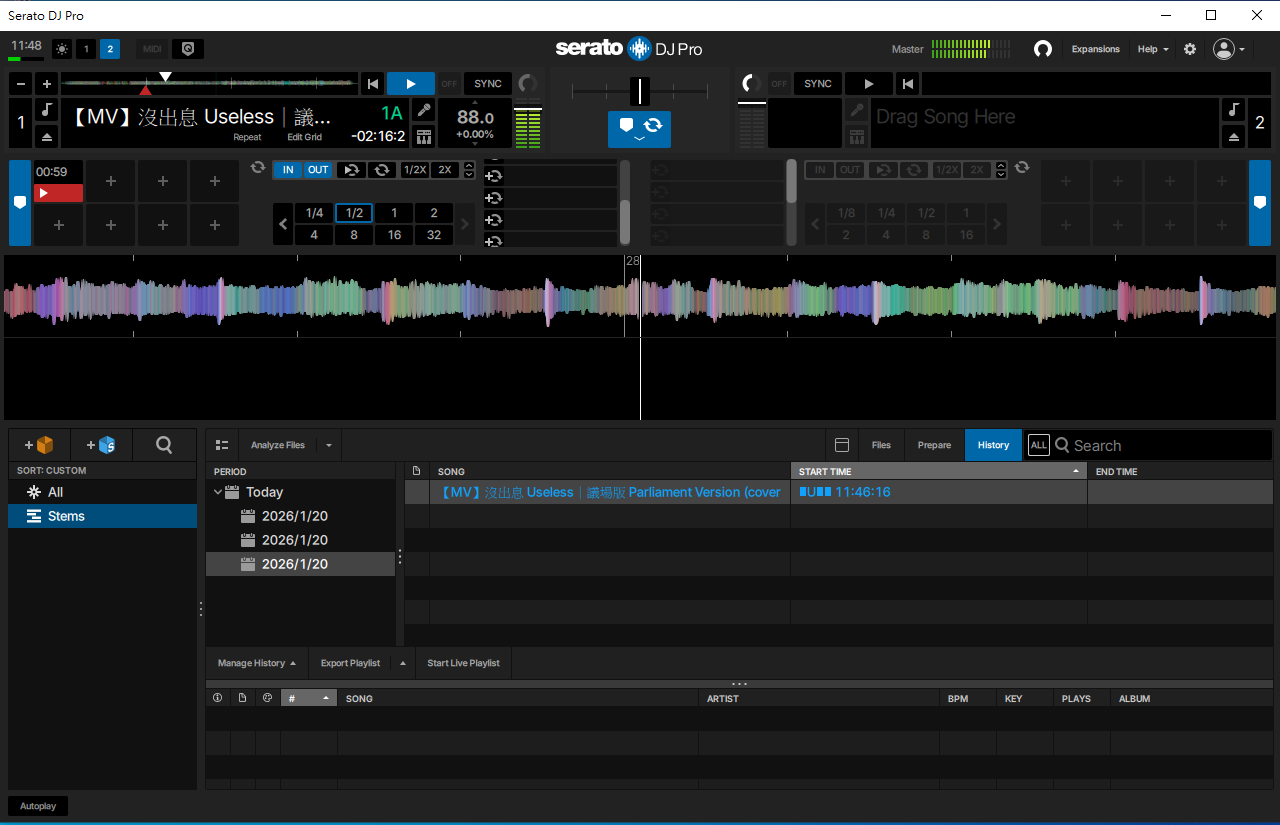Eject the track from deck 1
Image resolution: width=1280 pixels, height=825 pixels.
click(x=47, y=137)
